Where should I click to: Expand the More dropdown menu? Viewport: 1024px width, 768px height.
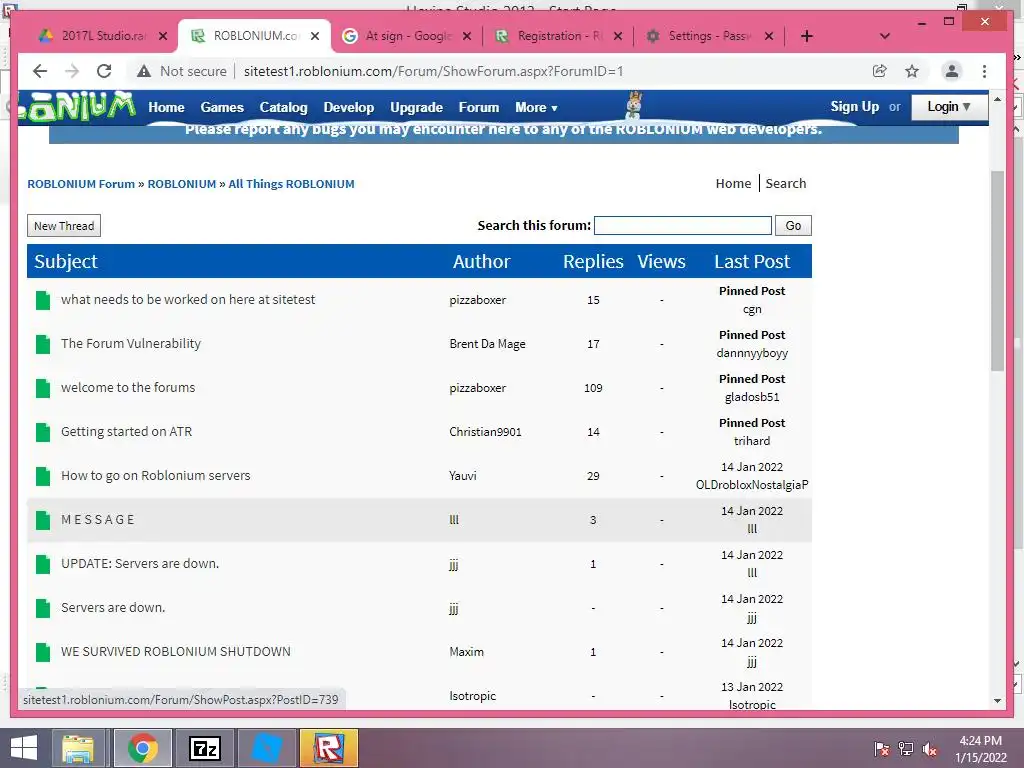536,107
